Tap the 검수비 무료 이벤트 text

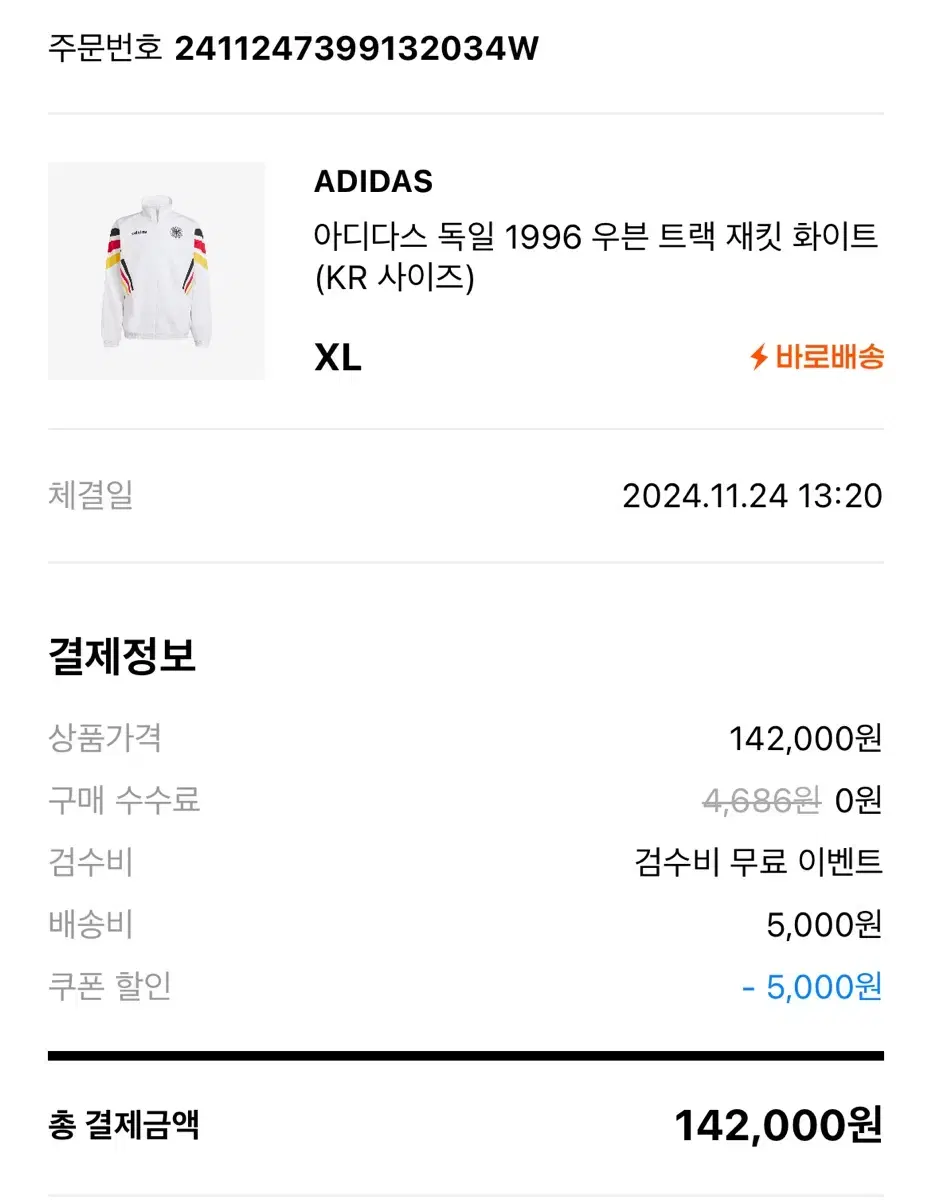click(x=758, y=862)
